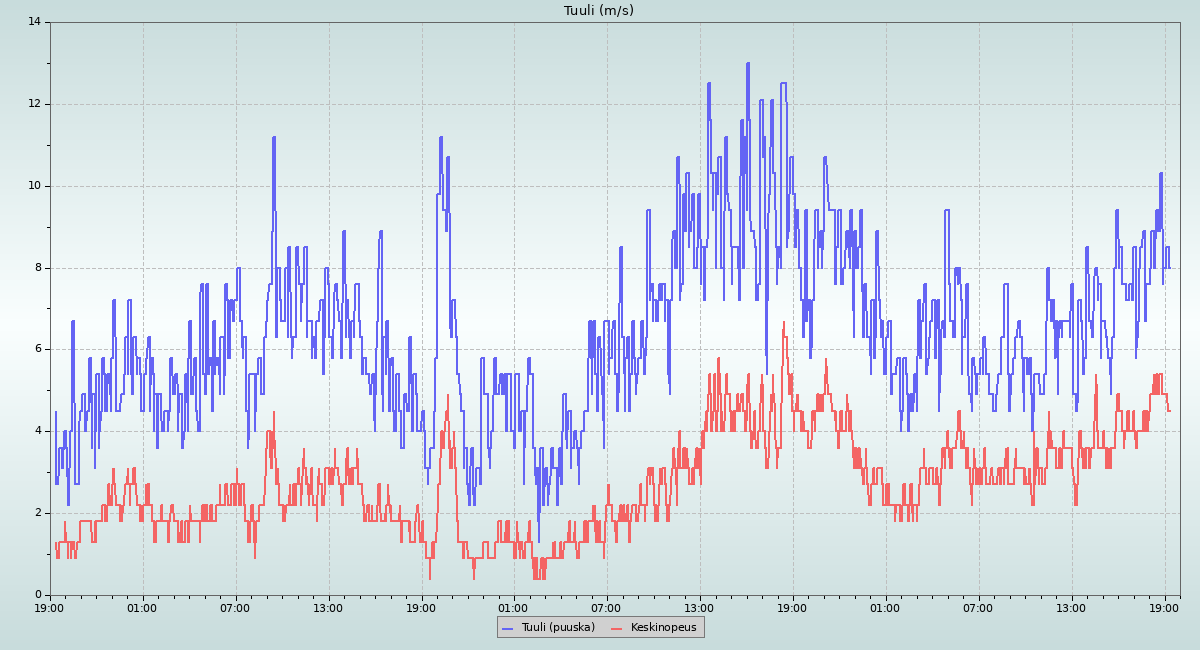Click the blue line swatch in legend
This screenshot has width=1200, height=650.
(507, 628)
